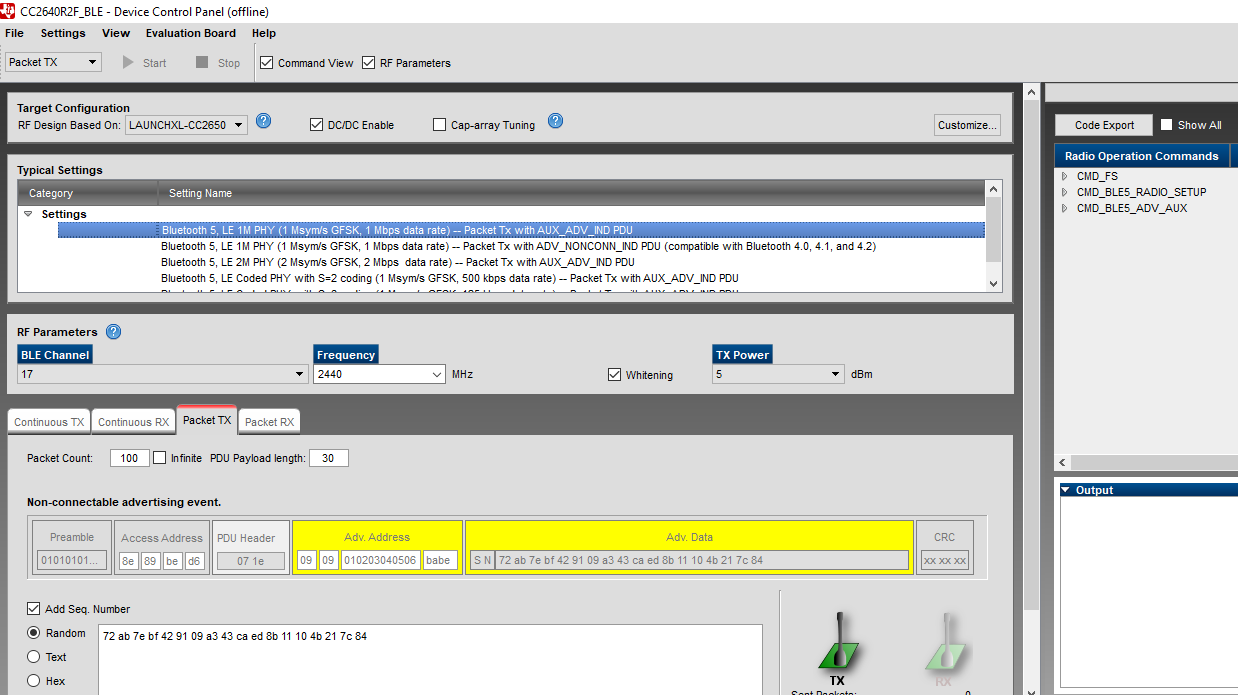Image resolution: width=1238 pixels, height=695 pixels.
Task: Click the commands panel horizontal scroll-left arrow
Action: click(1063, 463)
